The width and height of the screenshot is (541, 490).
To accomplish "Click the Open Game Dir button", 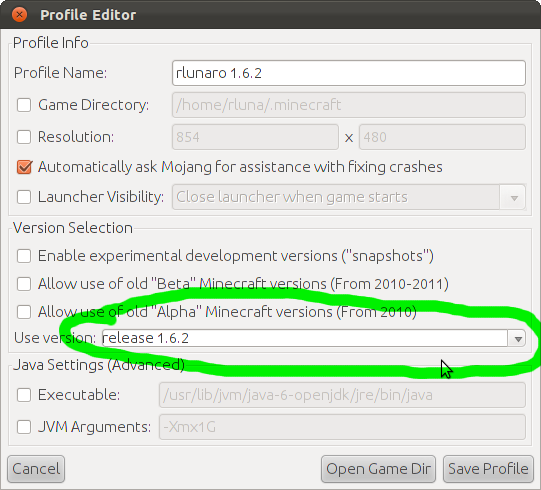I will 378,469.
